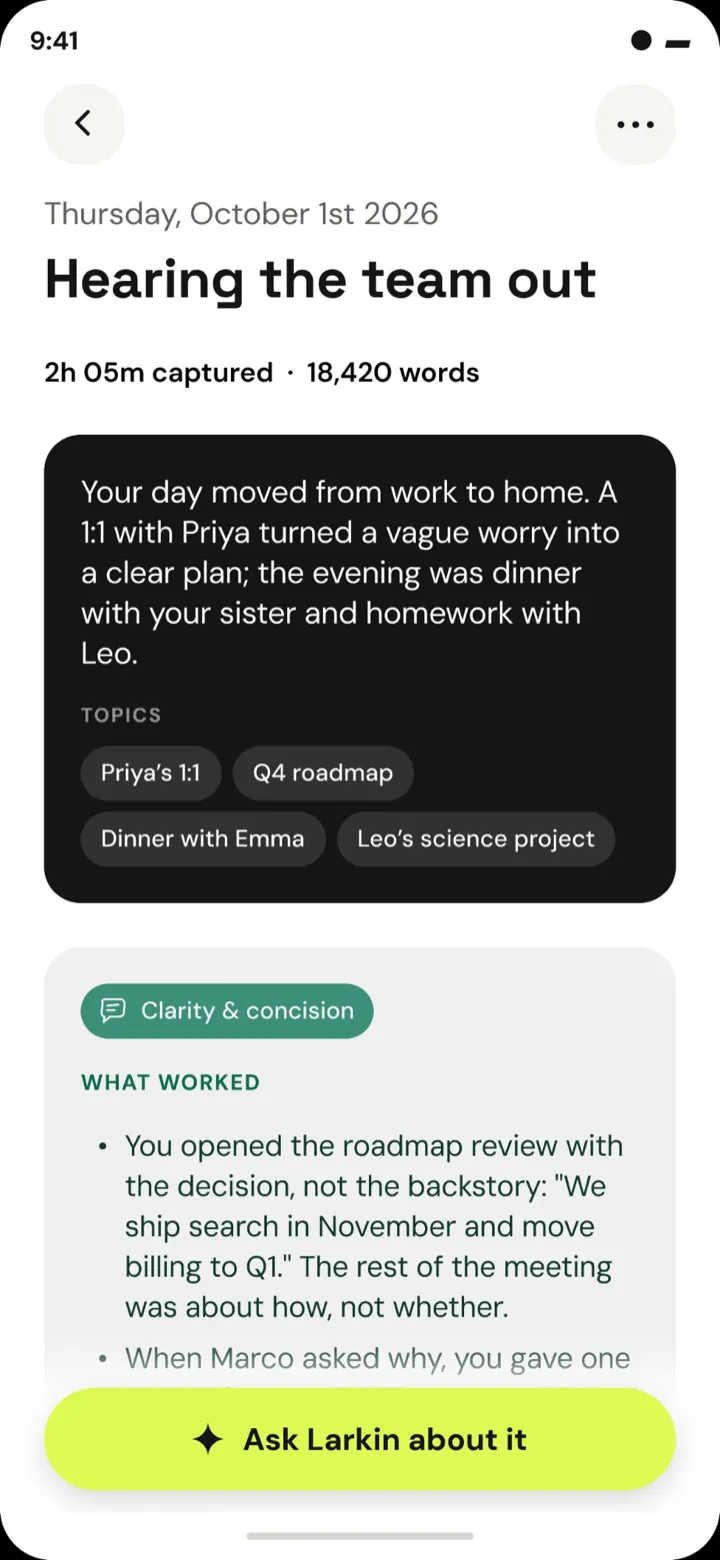The height and width of the screenshot is (1560, 720).
Task: Select the Priya's 1:1 topic chip
Action: (x=151, y=773)
